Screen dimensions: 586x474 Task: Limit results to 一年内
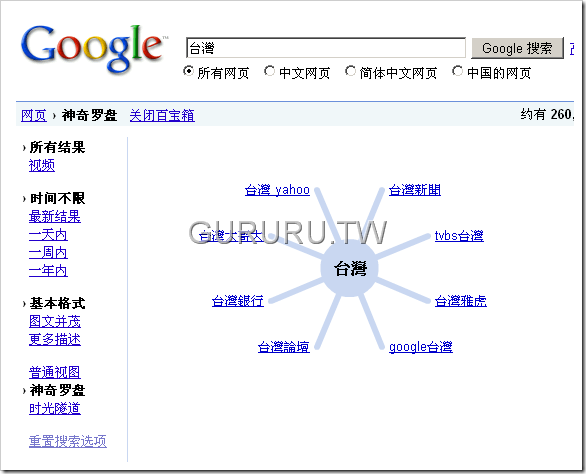48,271
